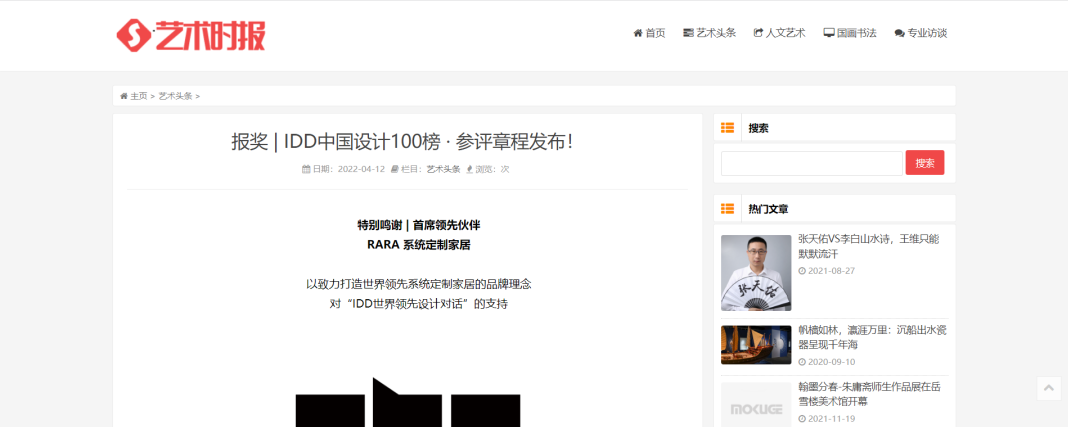
Task: Click the text 特别鸣谢 | 首席领先伙伴
Action: [x=418, y=225]
